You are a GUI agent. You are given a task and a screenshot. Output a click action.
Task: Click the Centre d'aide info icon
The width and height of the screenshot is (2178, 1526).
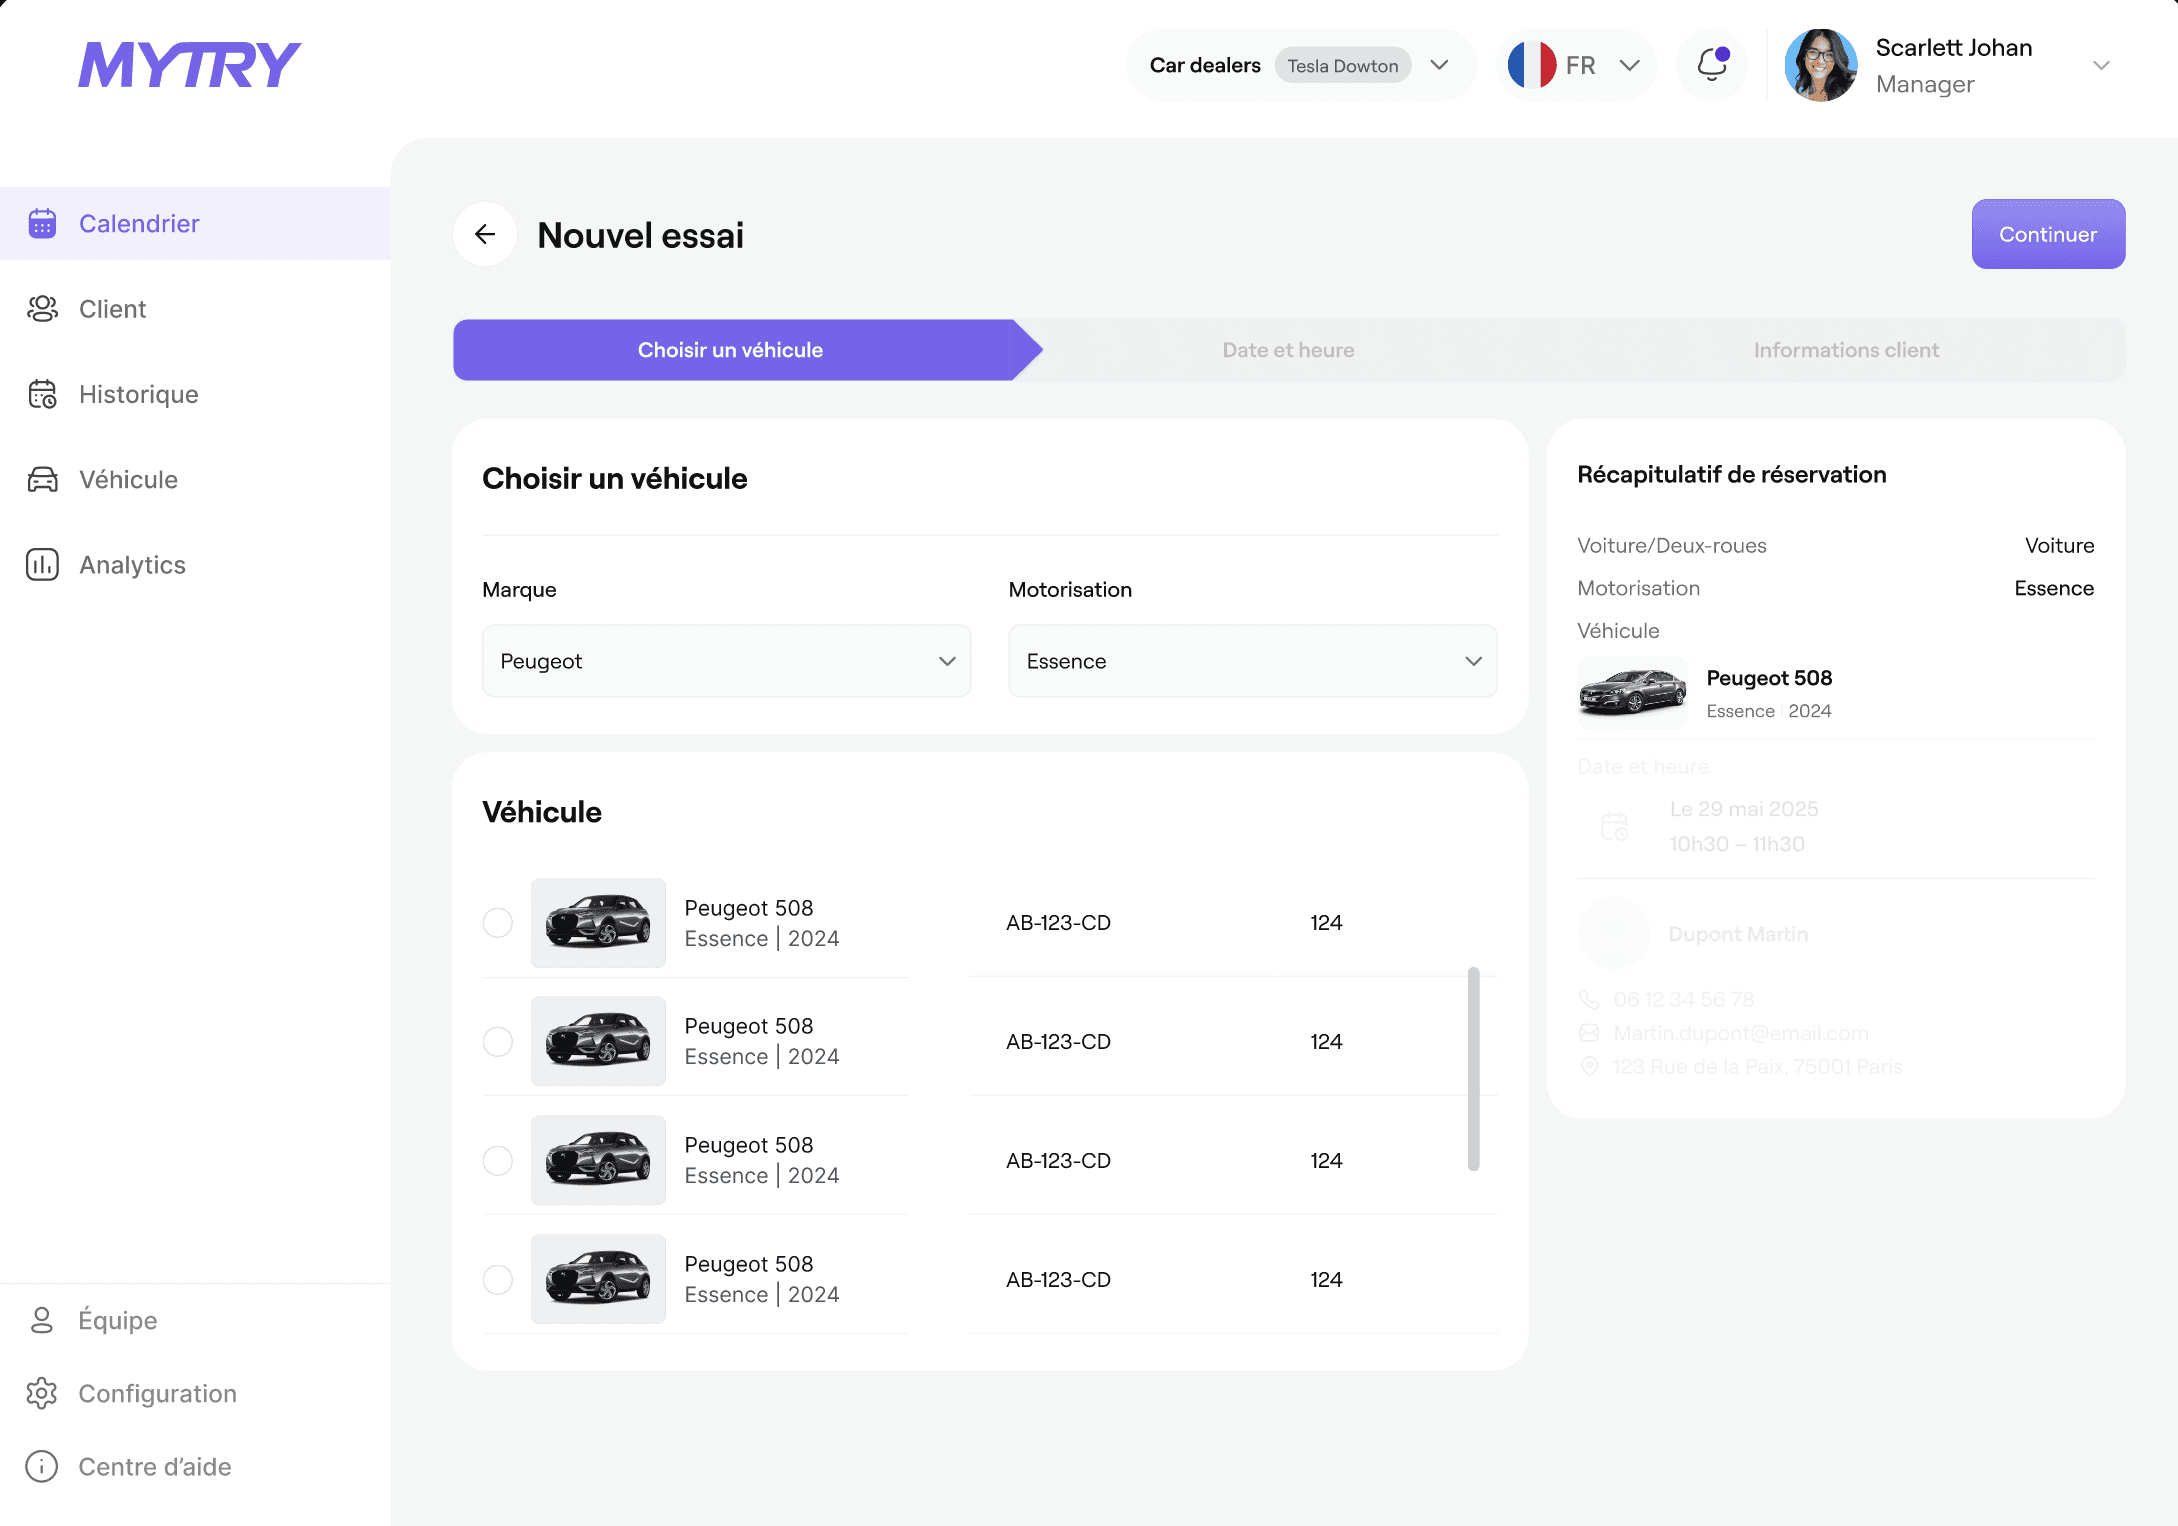point(42,1466)
